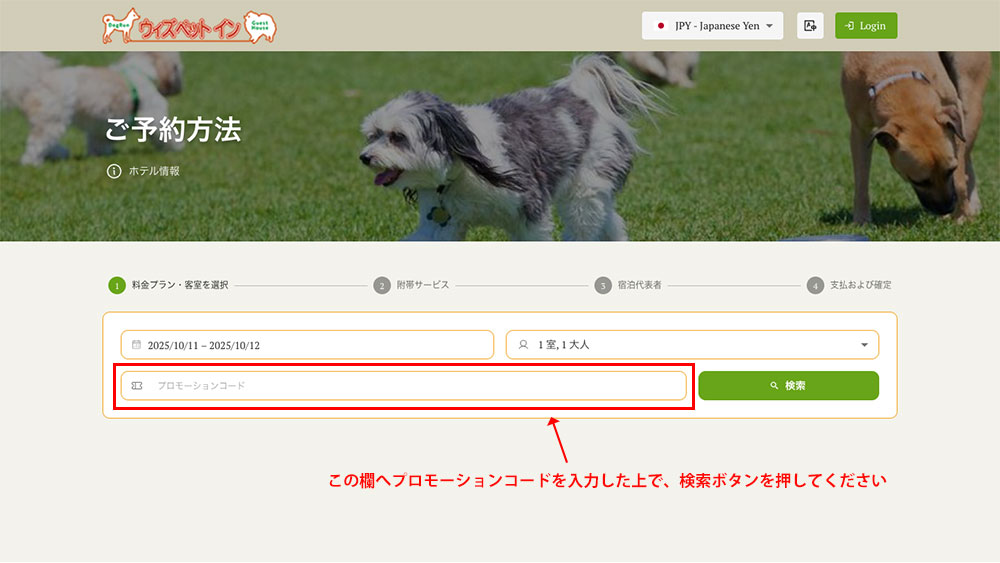
Task: Click the magnifier icon on 検索 button
Action: [774, 386]
